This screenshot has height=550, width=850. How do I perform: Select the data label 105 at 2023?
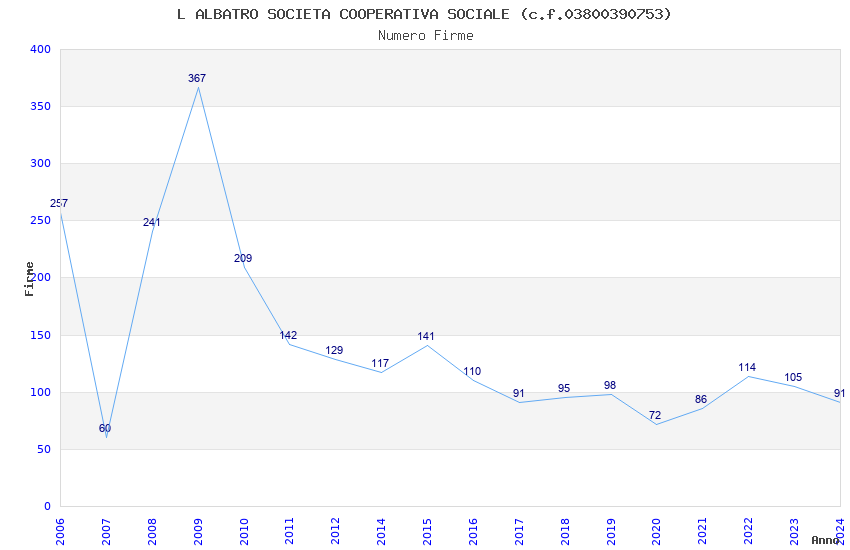click(793, 377)
